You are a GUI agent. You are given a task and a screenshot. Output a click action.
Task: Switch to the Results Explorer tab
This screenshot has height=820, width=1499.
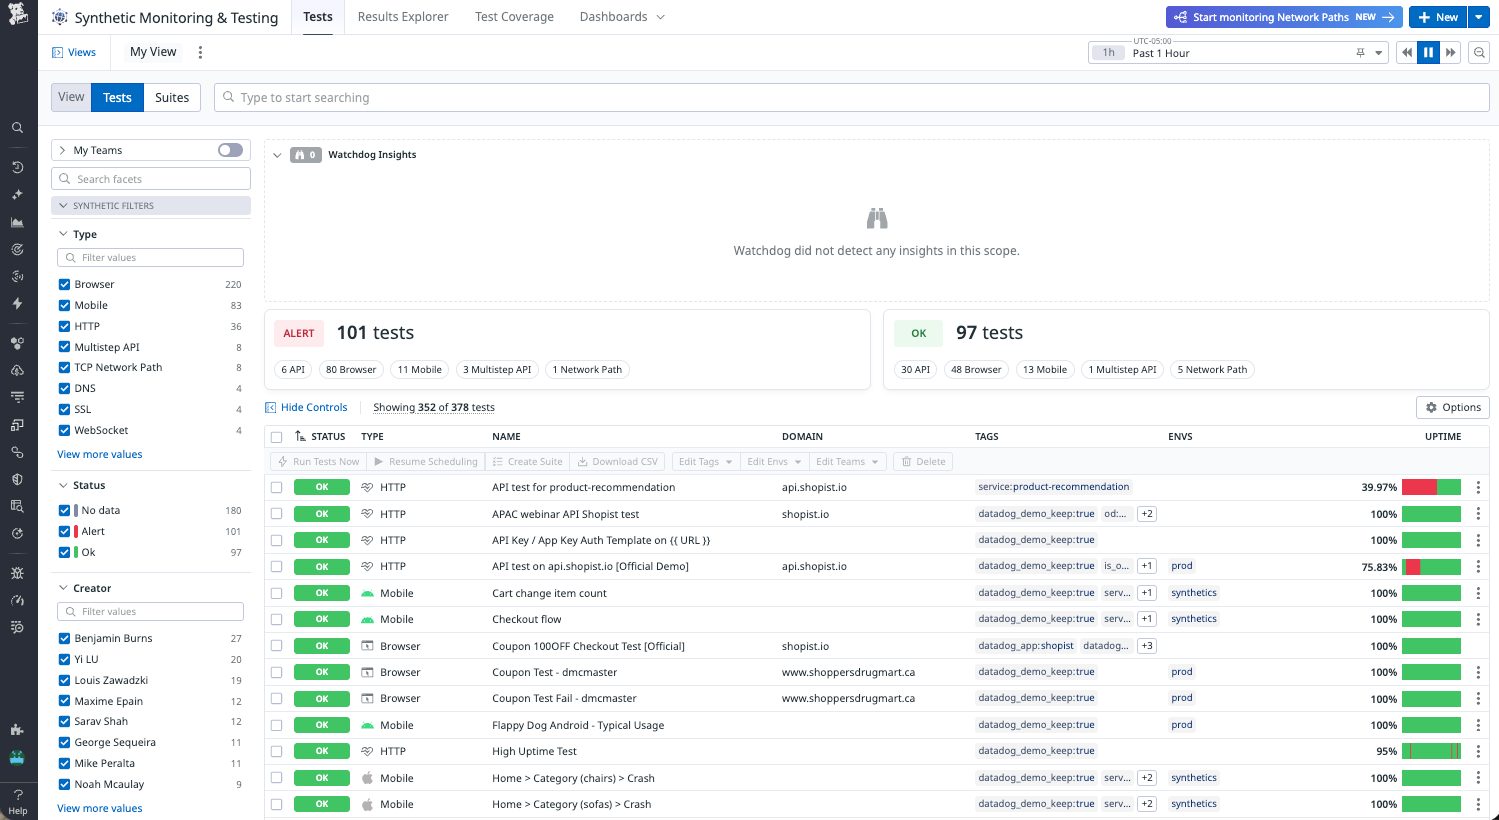[x=403, y=17]
